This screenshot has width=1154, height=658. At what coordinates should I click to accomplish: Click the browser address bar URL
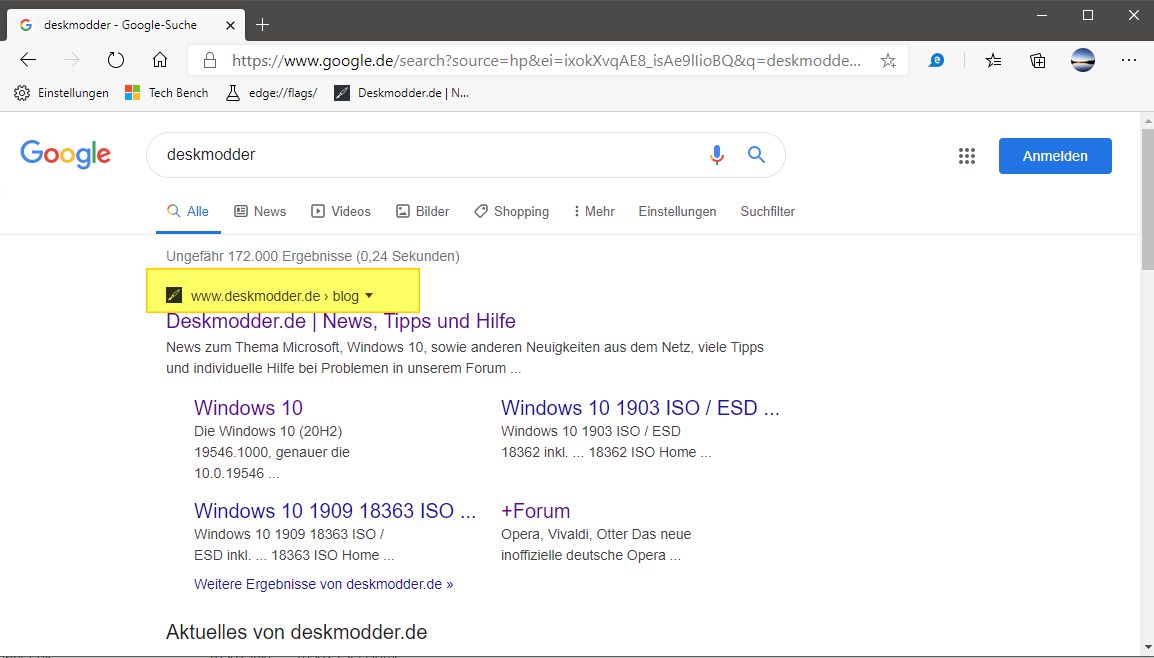pyautogui.click(x=546, y=60)
